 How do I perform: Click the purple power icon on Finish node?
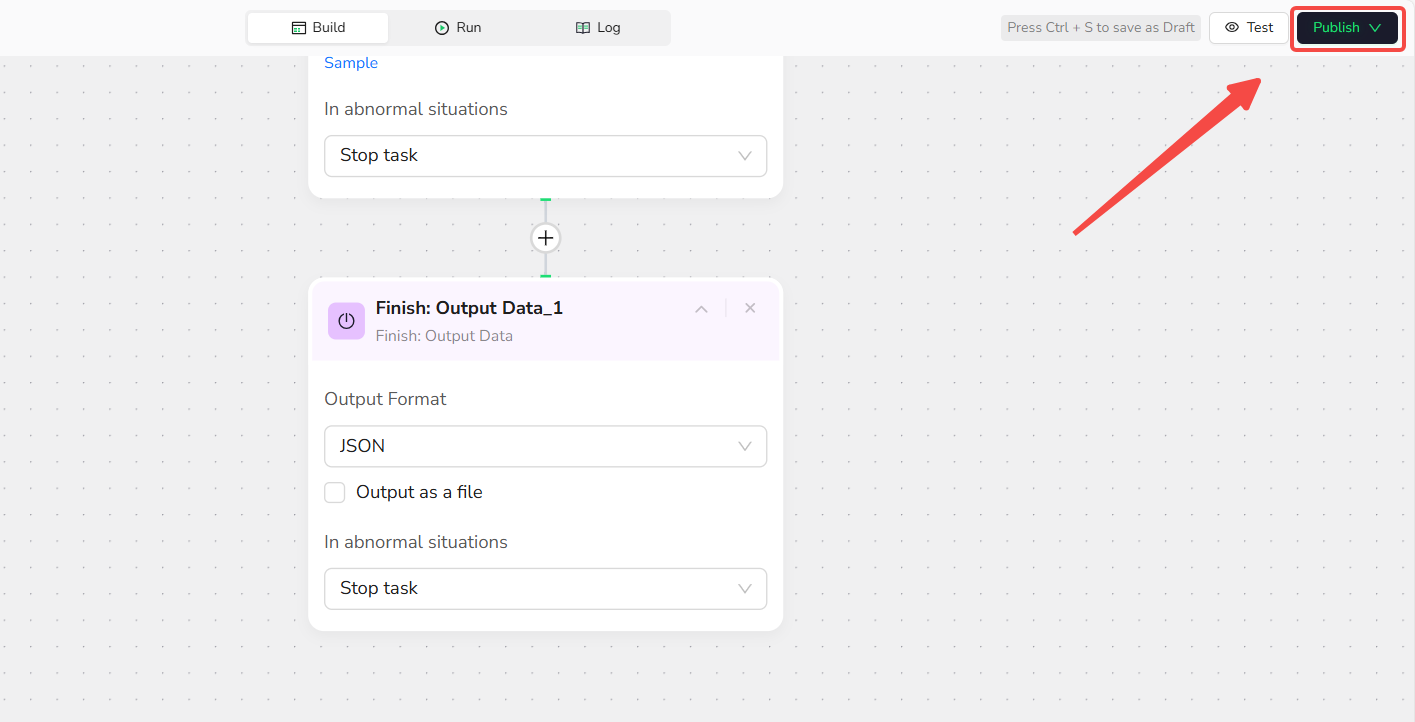pyautogui.click(x=346, y=321)
